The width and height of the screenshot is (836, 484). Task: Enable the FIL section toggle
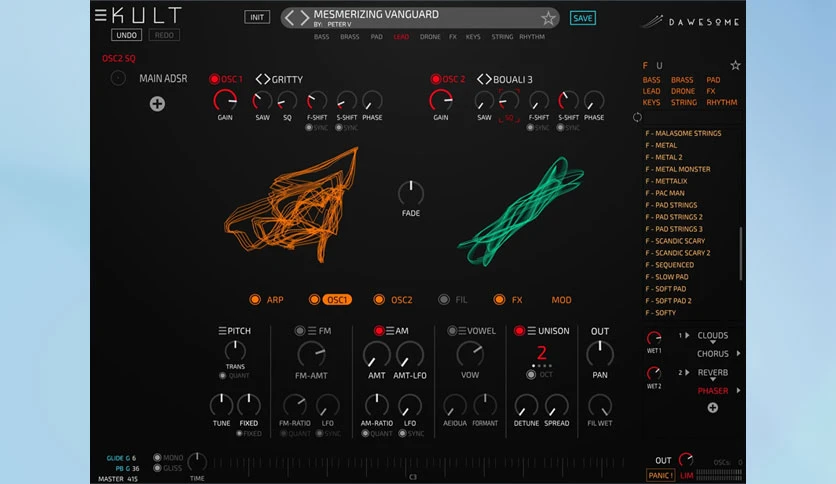click(x=444, y=300)
